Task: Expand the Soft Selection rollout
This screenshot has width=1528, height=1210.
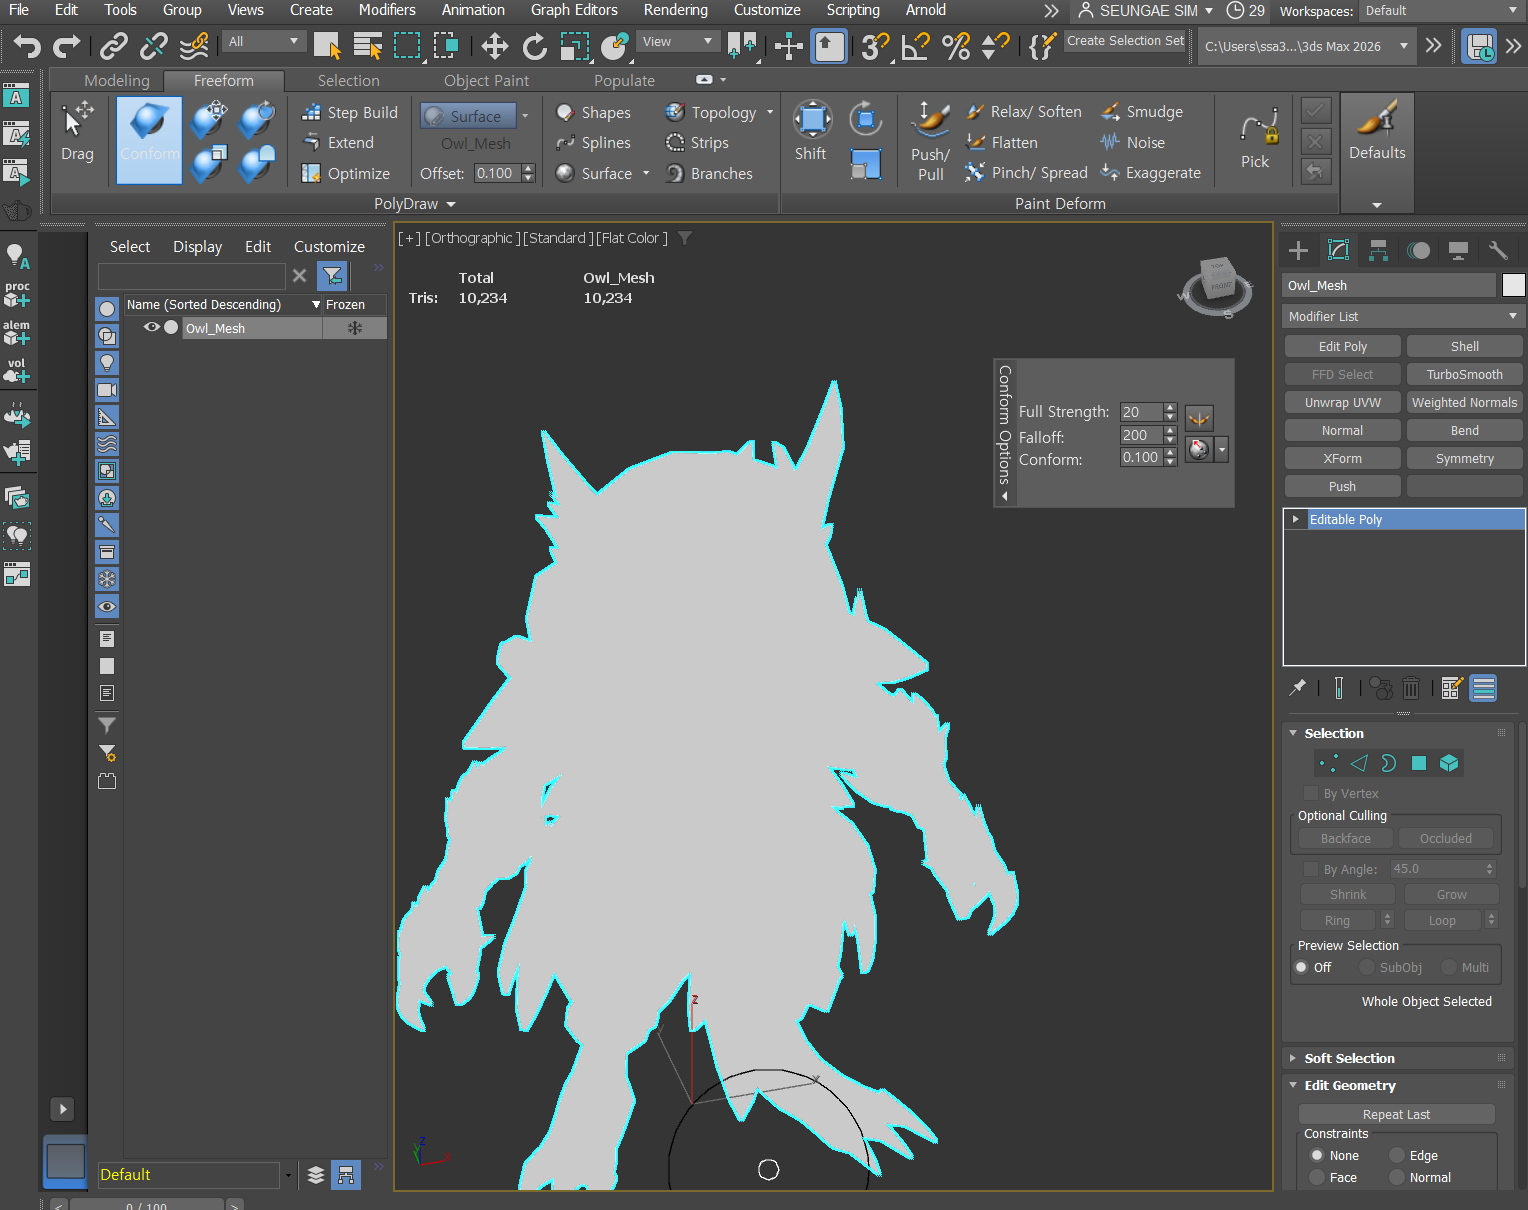Action: pyautogui.click(x=1348, y=1058)
